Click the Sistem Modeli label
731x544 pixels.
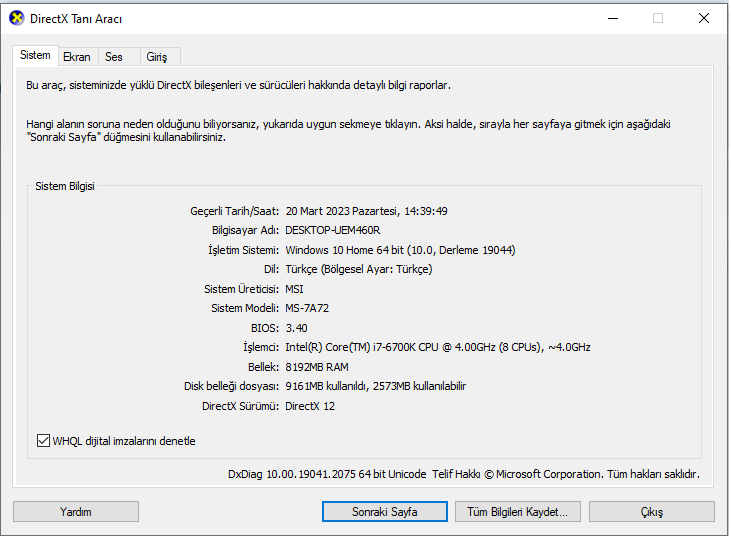(x=245, y=309)
